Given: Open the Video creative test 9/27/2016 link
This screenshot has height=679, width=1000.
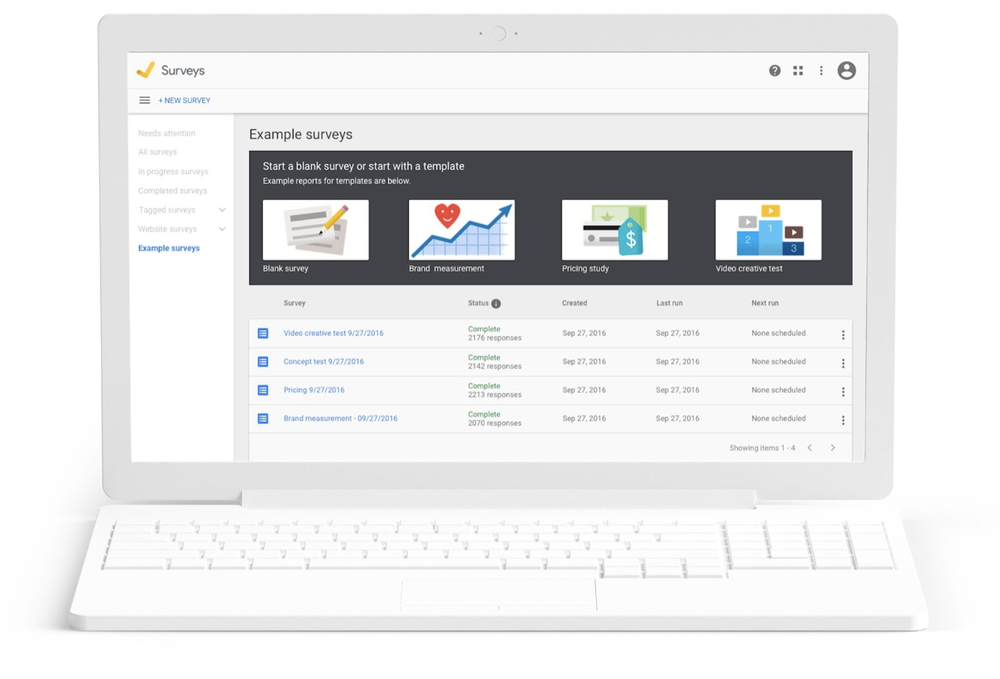Looking at the screenshot, I should tap(334, 333).
